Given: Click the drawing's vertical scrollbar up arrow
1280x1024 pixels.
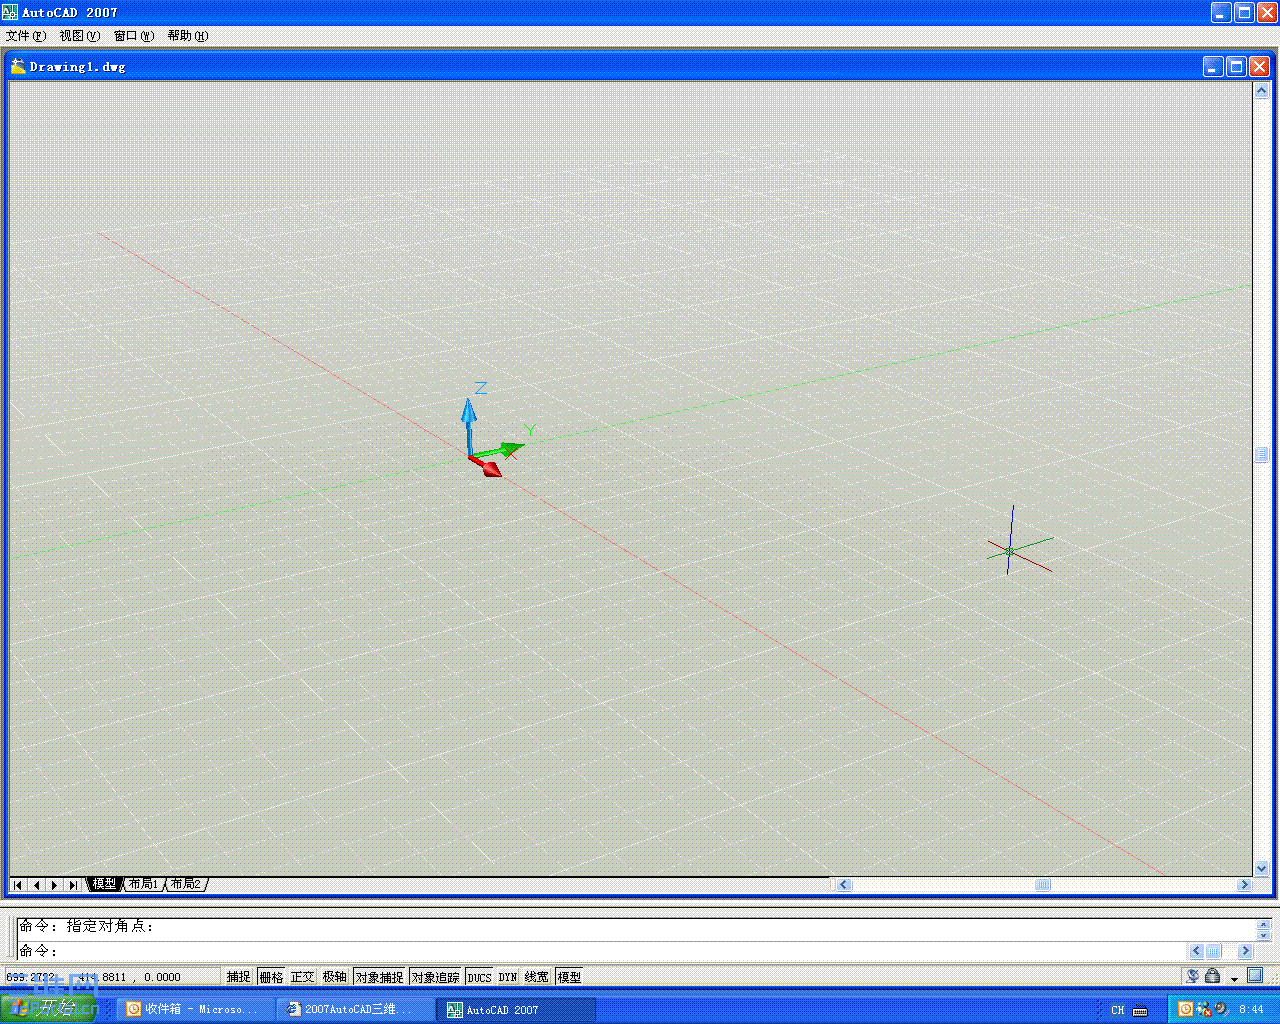Looking at the screenshot, I should [1261, 90].
